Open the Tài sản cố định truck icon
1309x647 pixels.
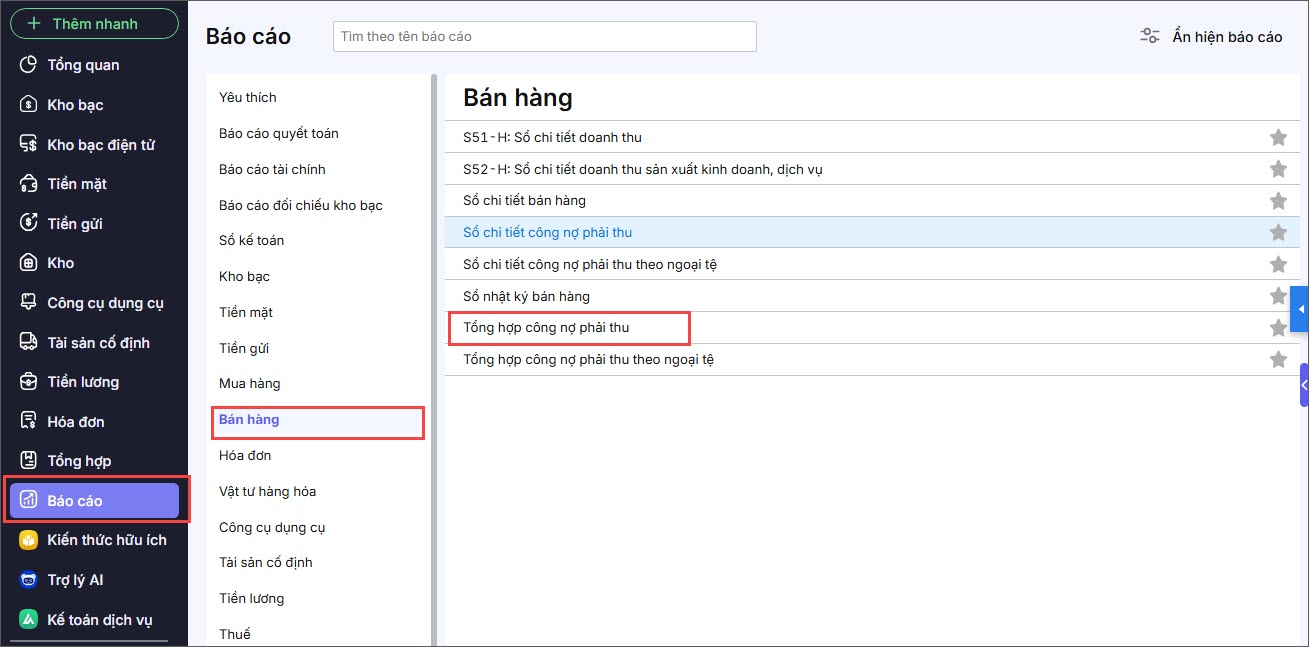click(29, 342)
